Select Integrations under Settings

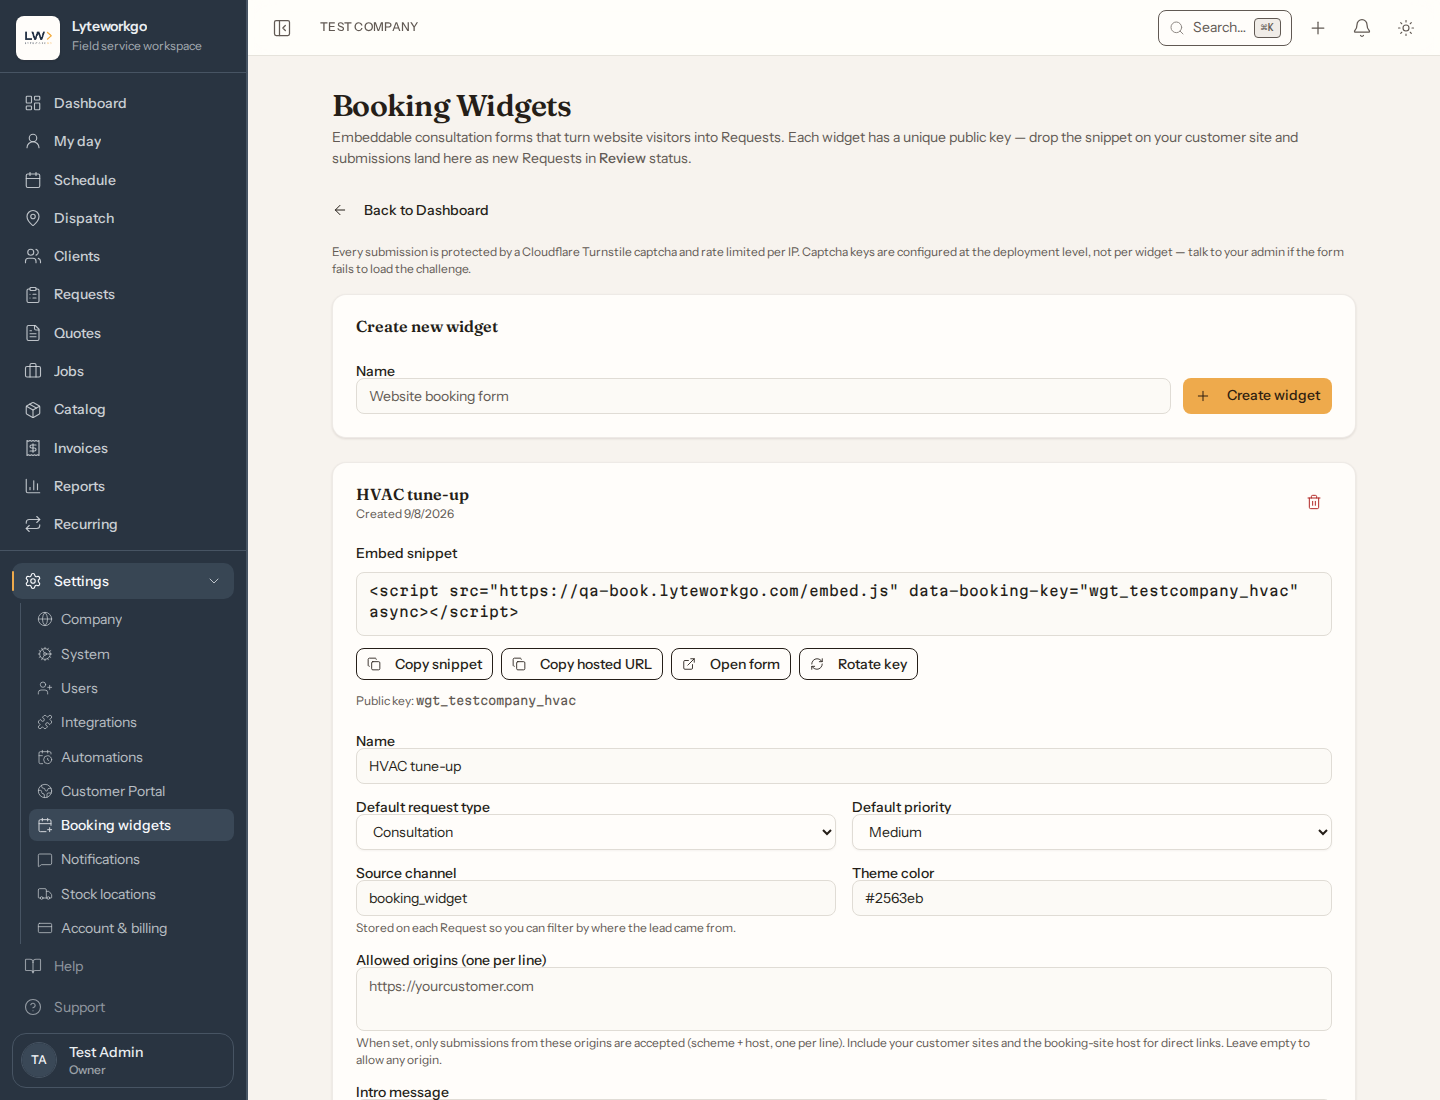[131, 722]
